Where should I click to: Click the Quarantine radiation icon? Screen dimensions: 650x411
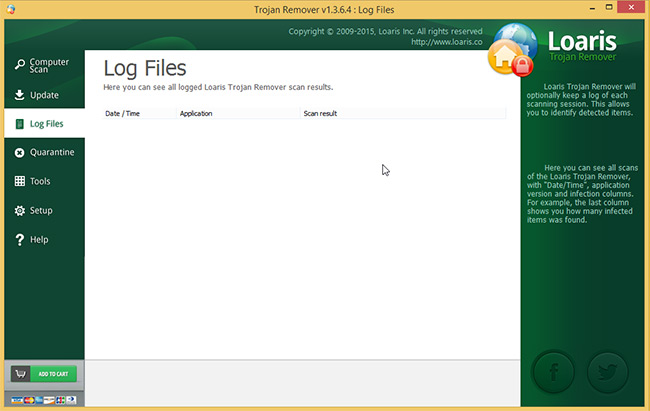click(20, 153)
